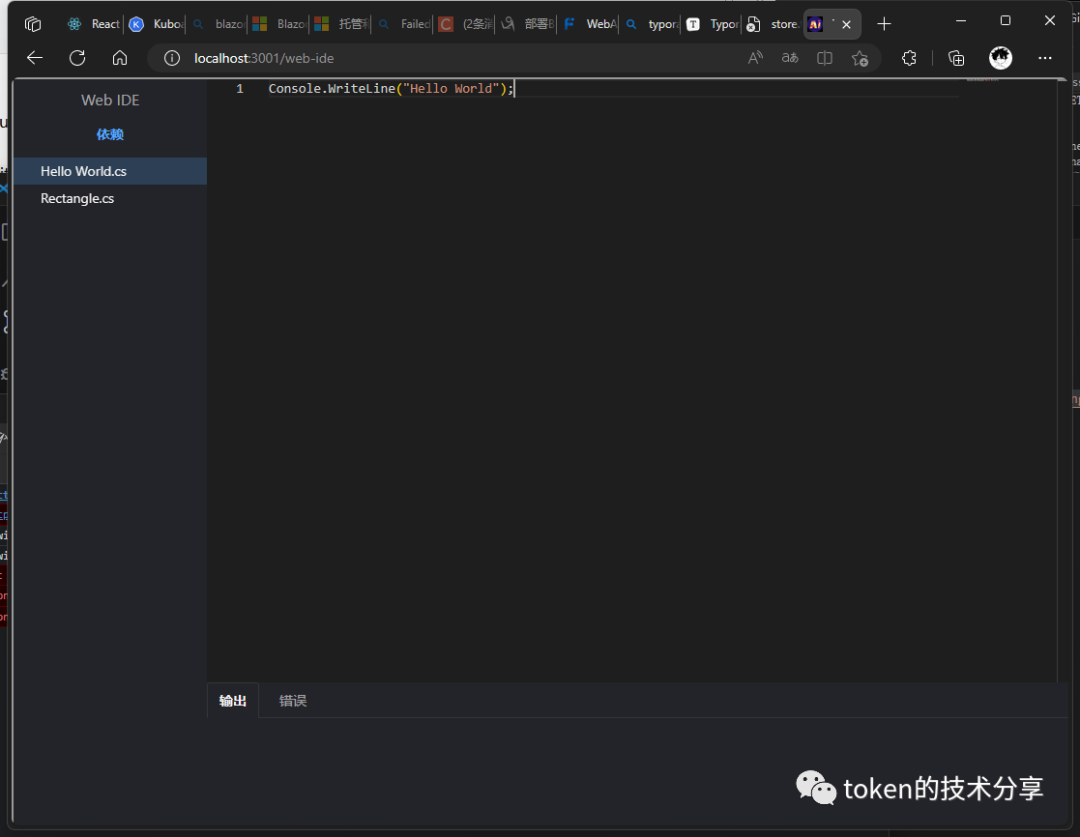The height and width of the screenshot is (837, 1080).
Task: Open a new browser tab
Action: coord(884,24)
